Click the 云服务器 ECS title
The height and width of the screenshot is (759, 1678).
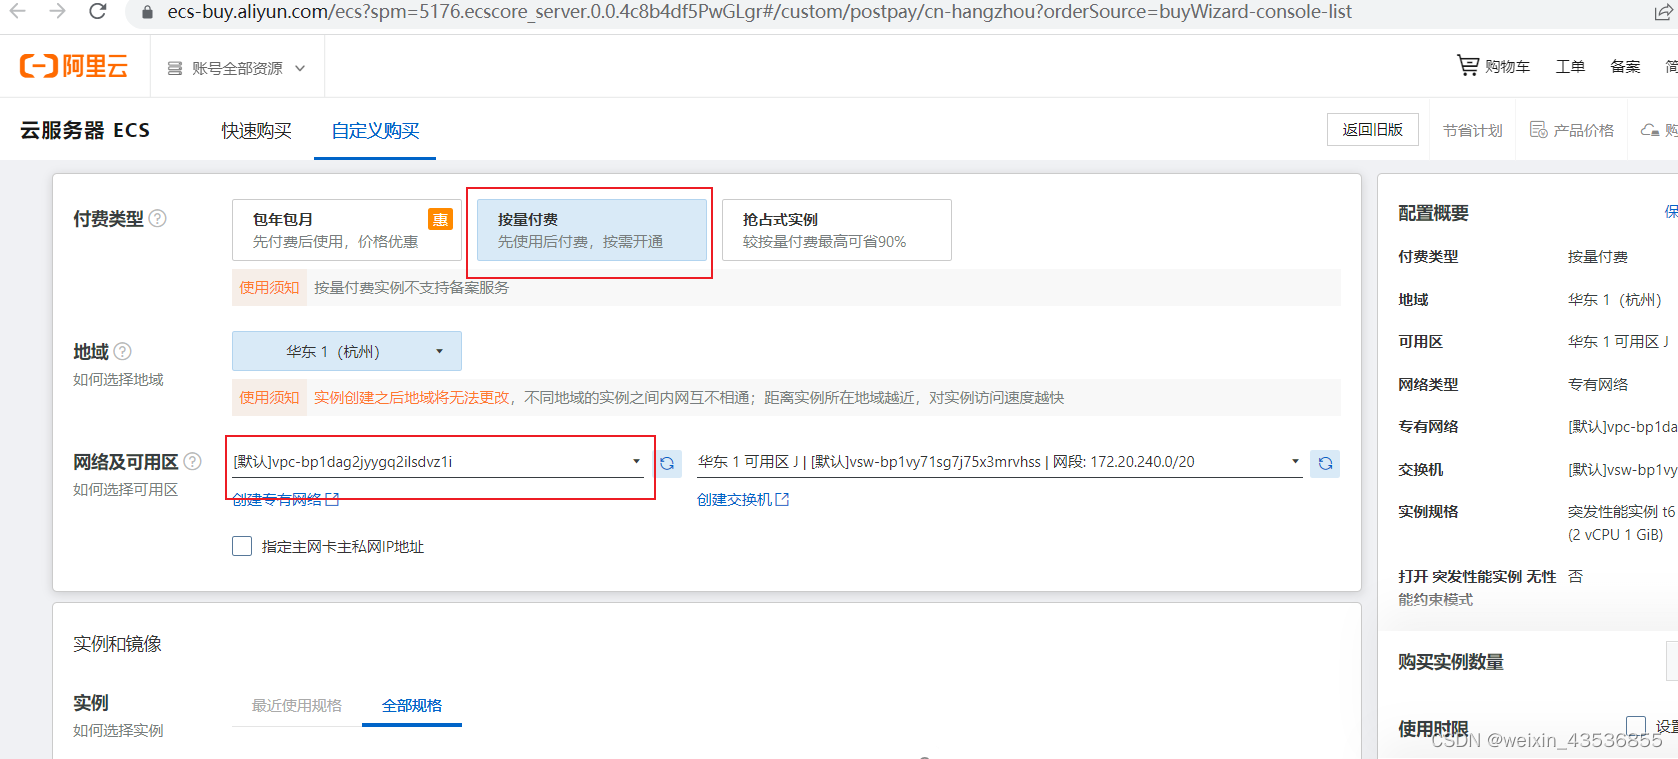(85, 130)
